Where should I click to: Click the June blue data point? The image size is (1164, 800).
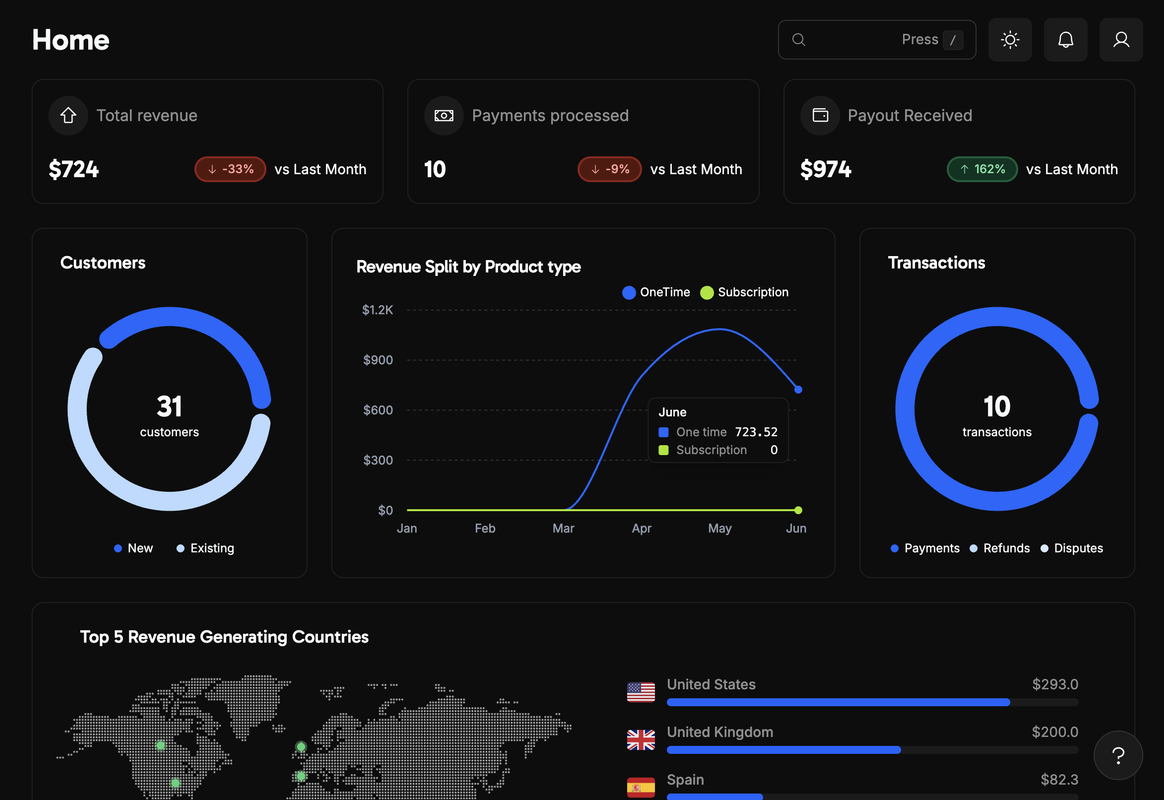pos(798,390)
